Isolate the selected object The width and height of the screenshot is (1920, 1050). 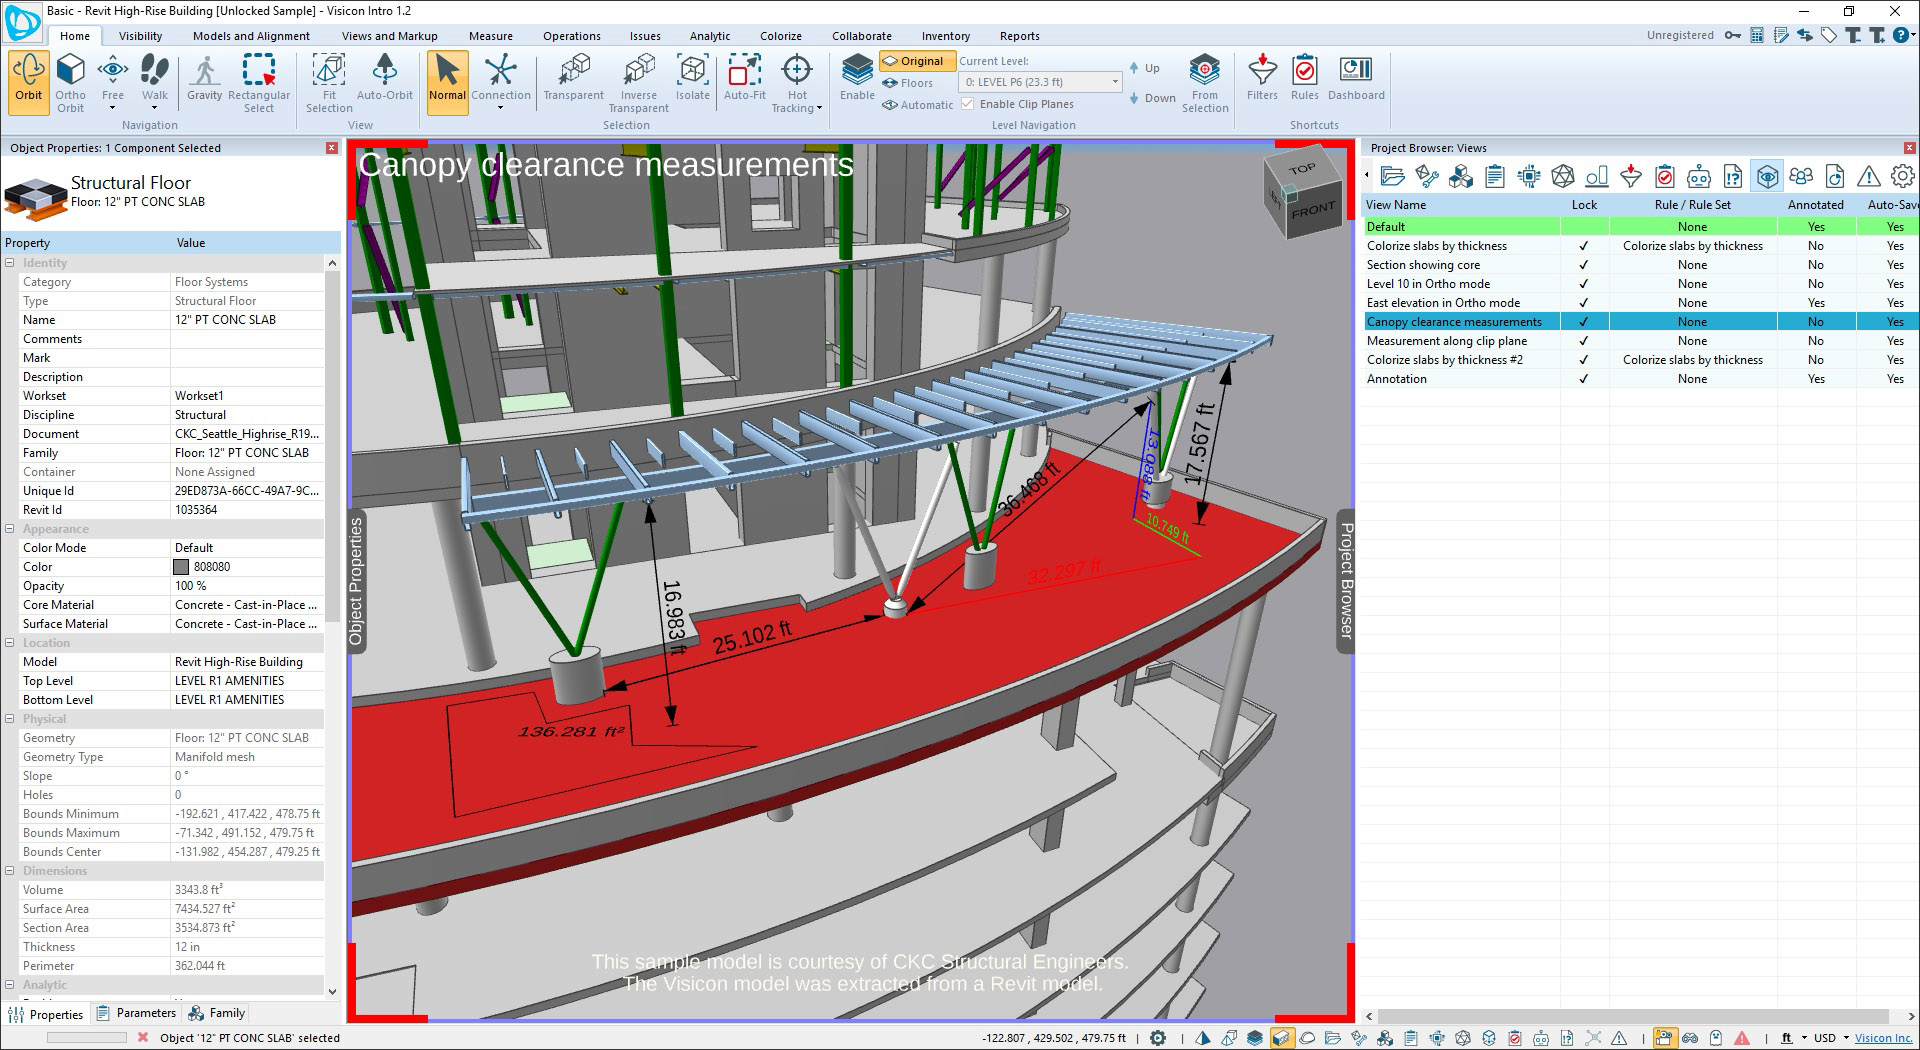point(692,78)
